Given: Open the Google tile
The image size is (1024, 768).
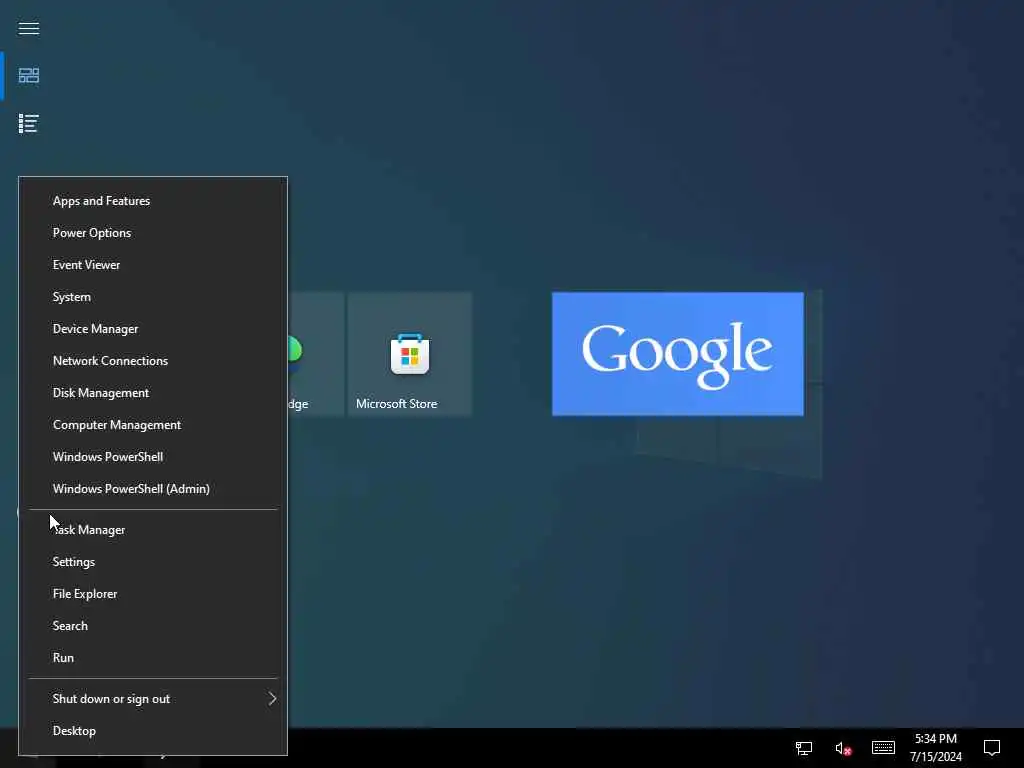Looking at the screenshot, I should point(678,354).
